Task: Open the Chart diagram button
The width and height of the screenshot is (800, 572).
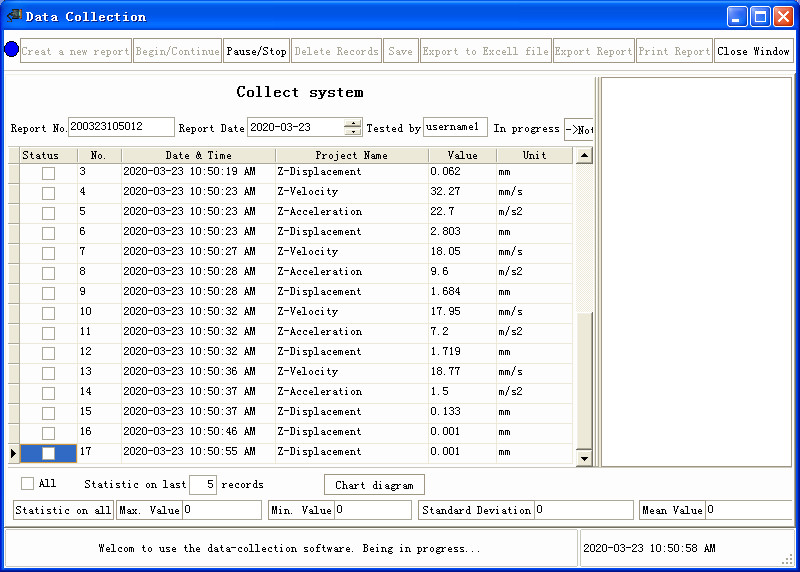Action: [374, 485]
